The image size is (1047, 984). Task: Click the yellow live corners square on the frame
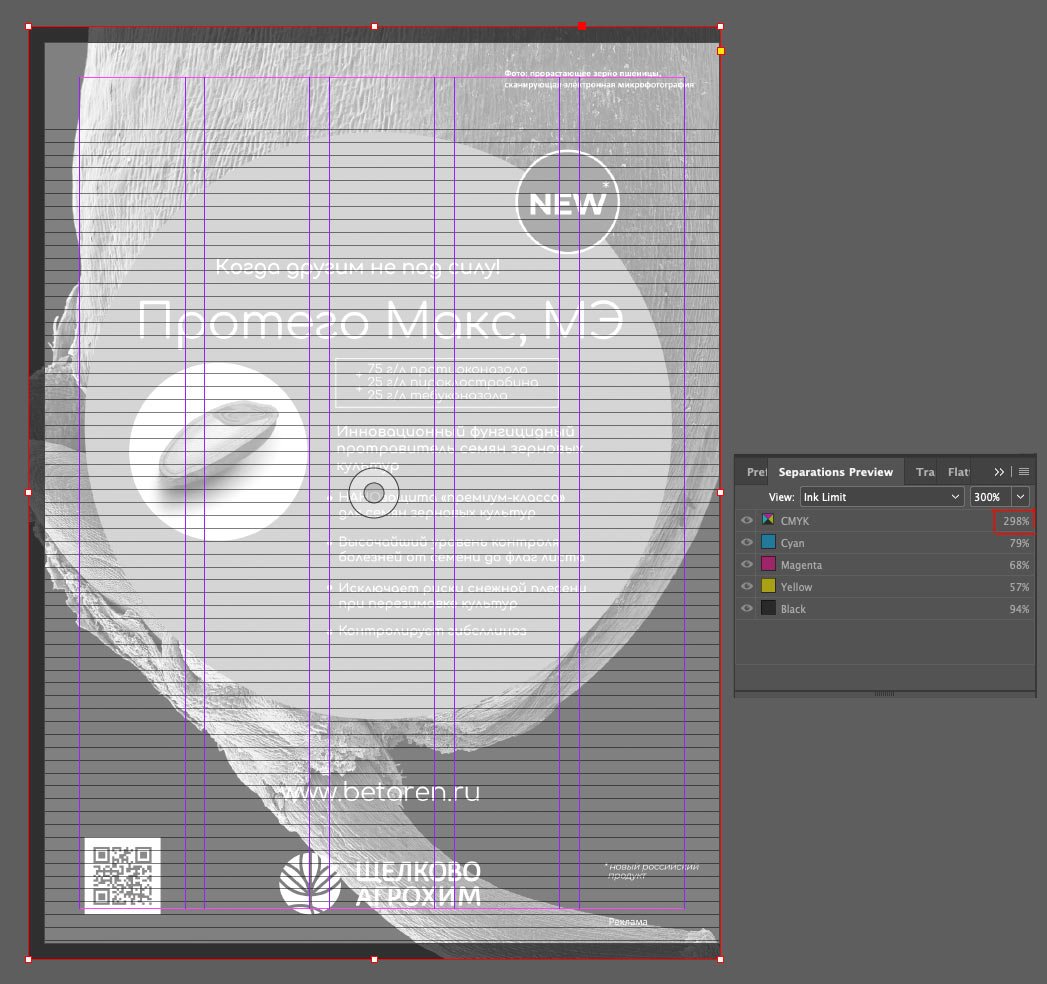click(x=720, y=51)
